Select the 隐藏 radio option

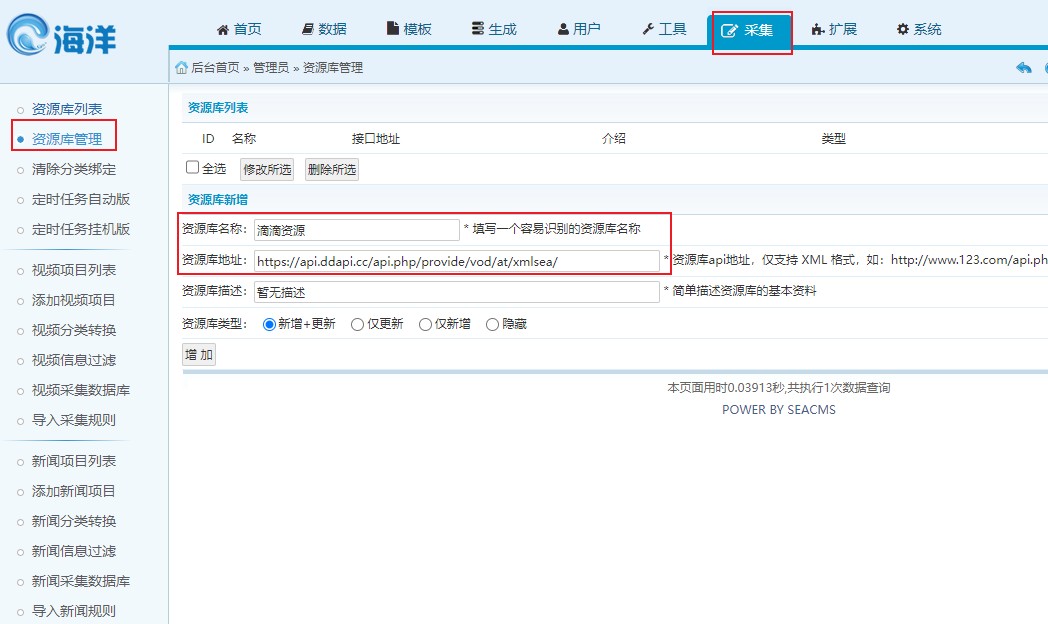pyautogui.click(x=492, y=324)
